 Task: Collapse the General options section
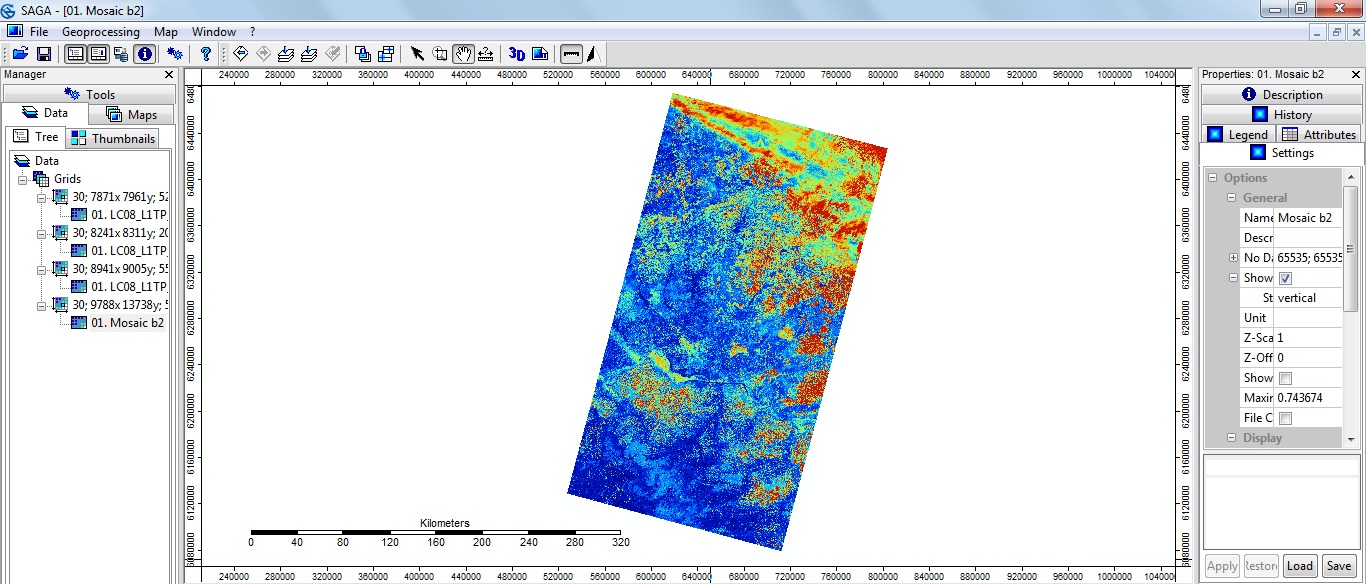(1232, 198)
